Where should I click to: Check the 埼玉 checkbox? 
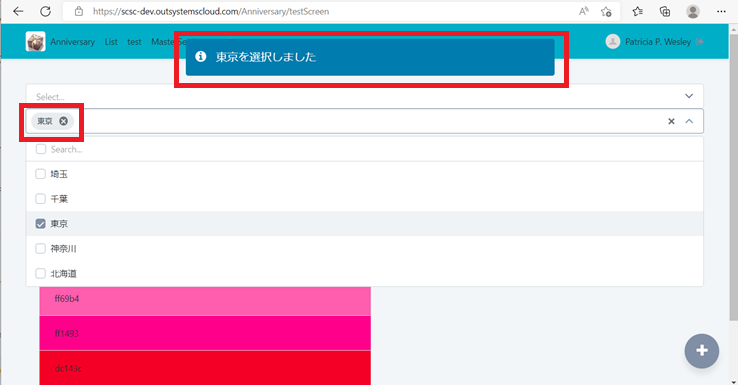(x=40, y=174)
